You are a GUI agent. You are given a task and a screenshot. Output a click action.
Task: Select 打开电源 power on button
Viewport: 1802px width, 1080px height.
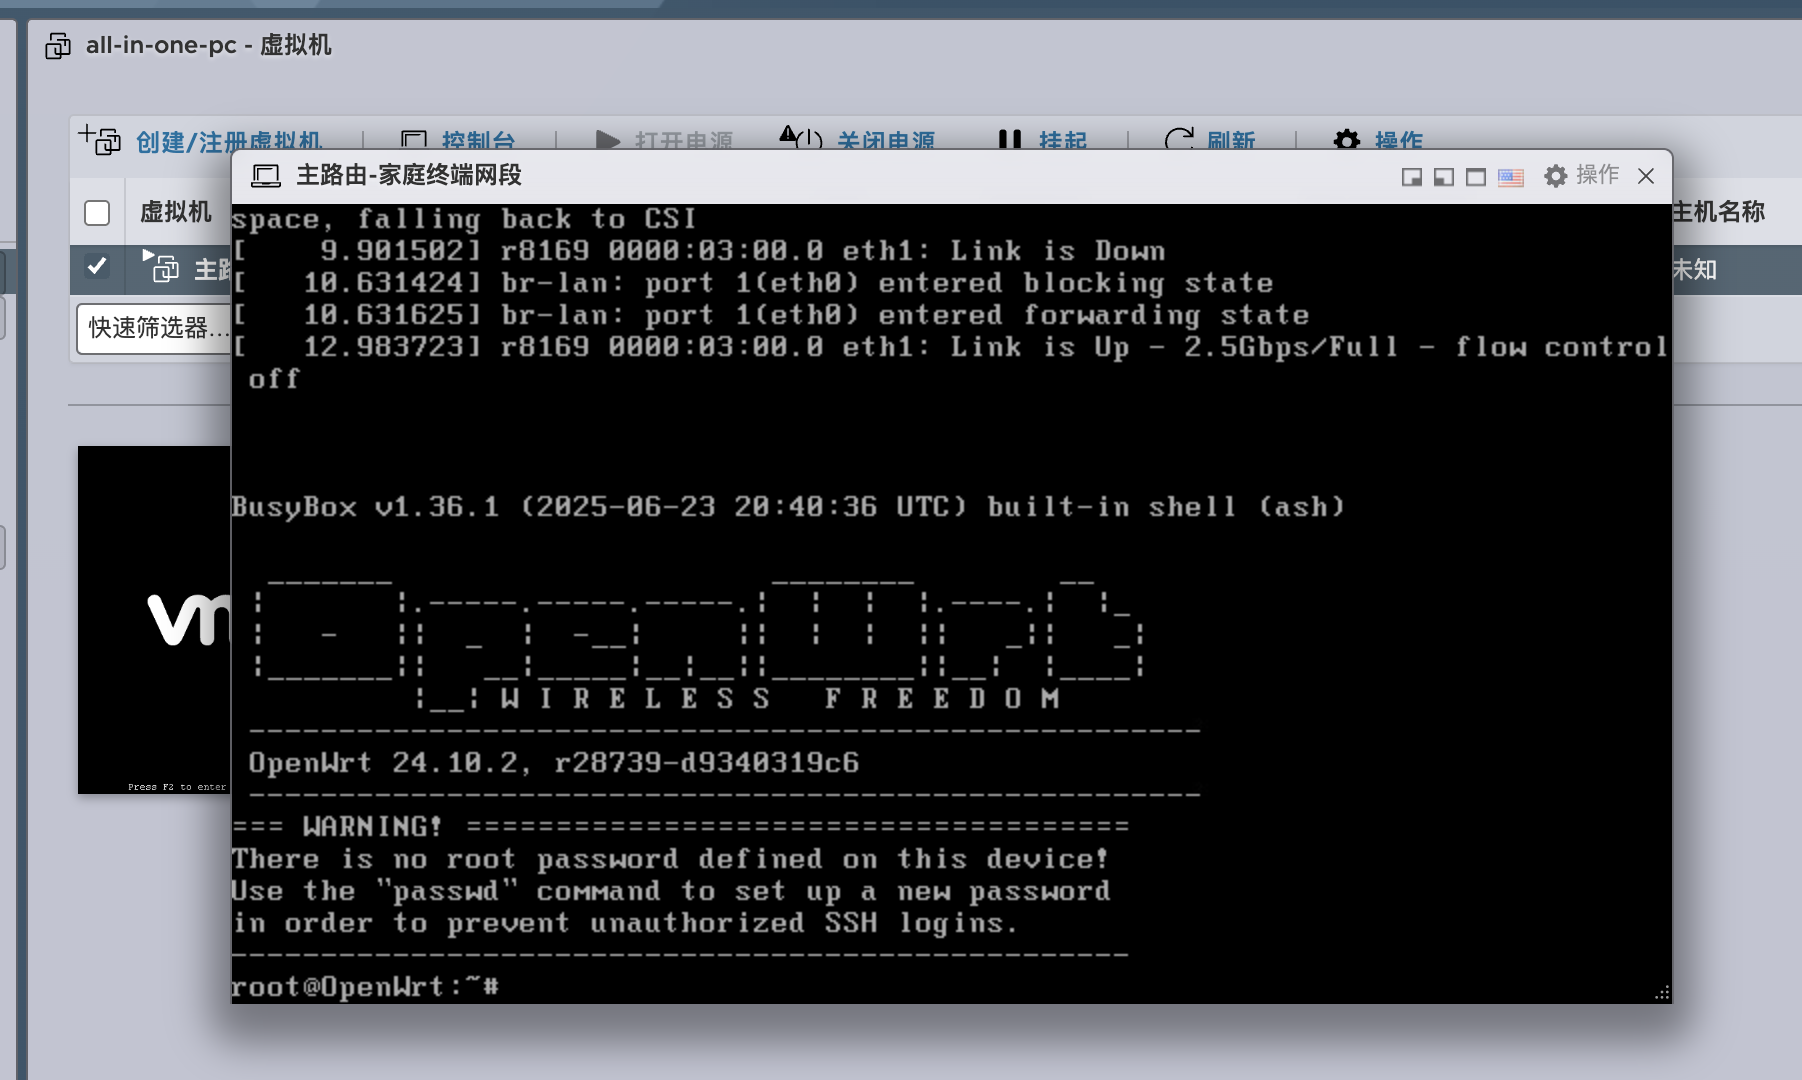(x=683, y=140)
